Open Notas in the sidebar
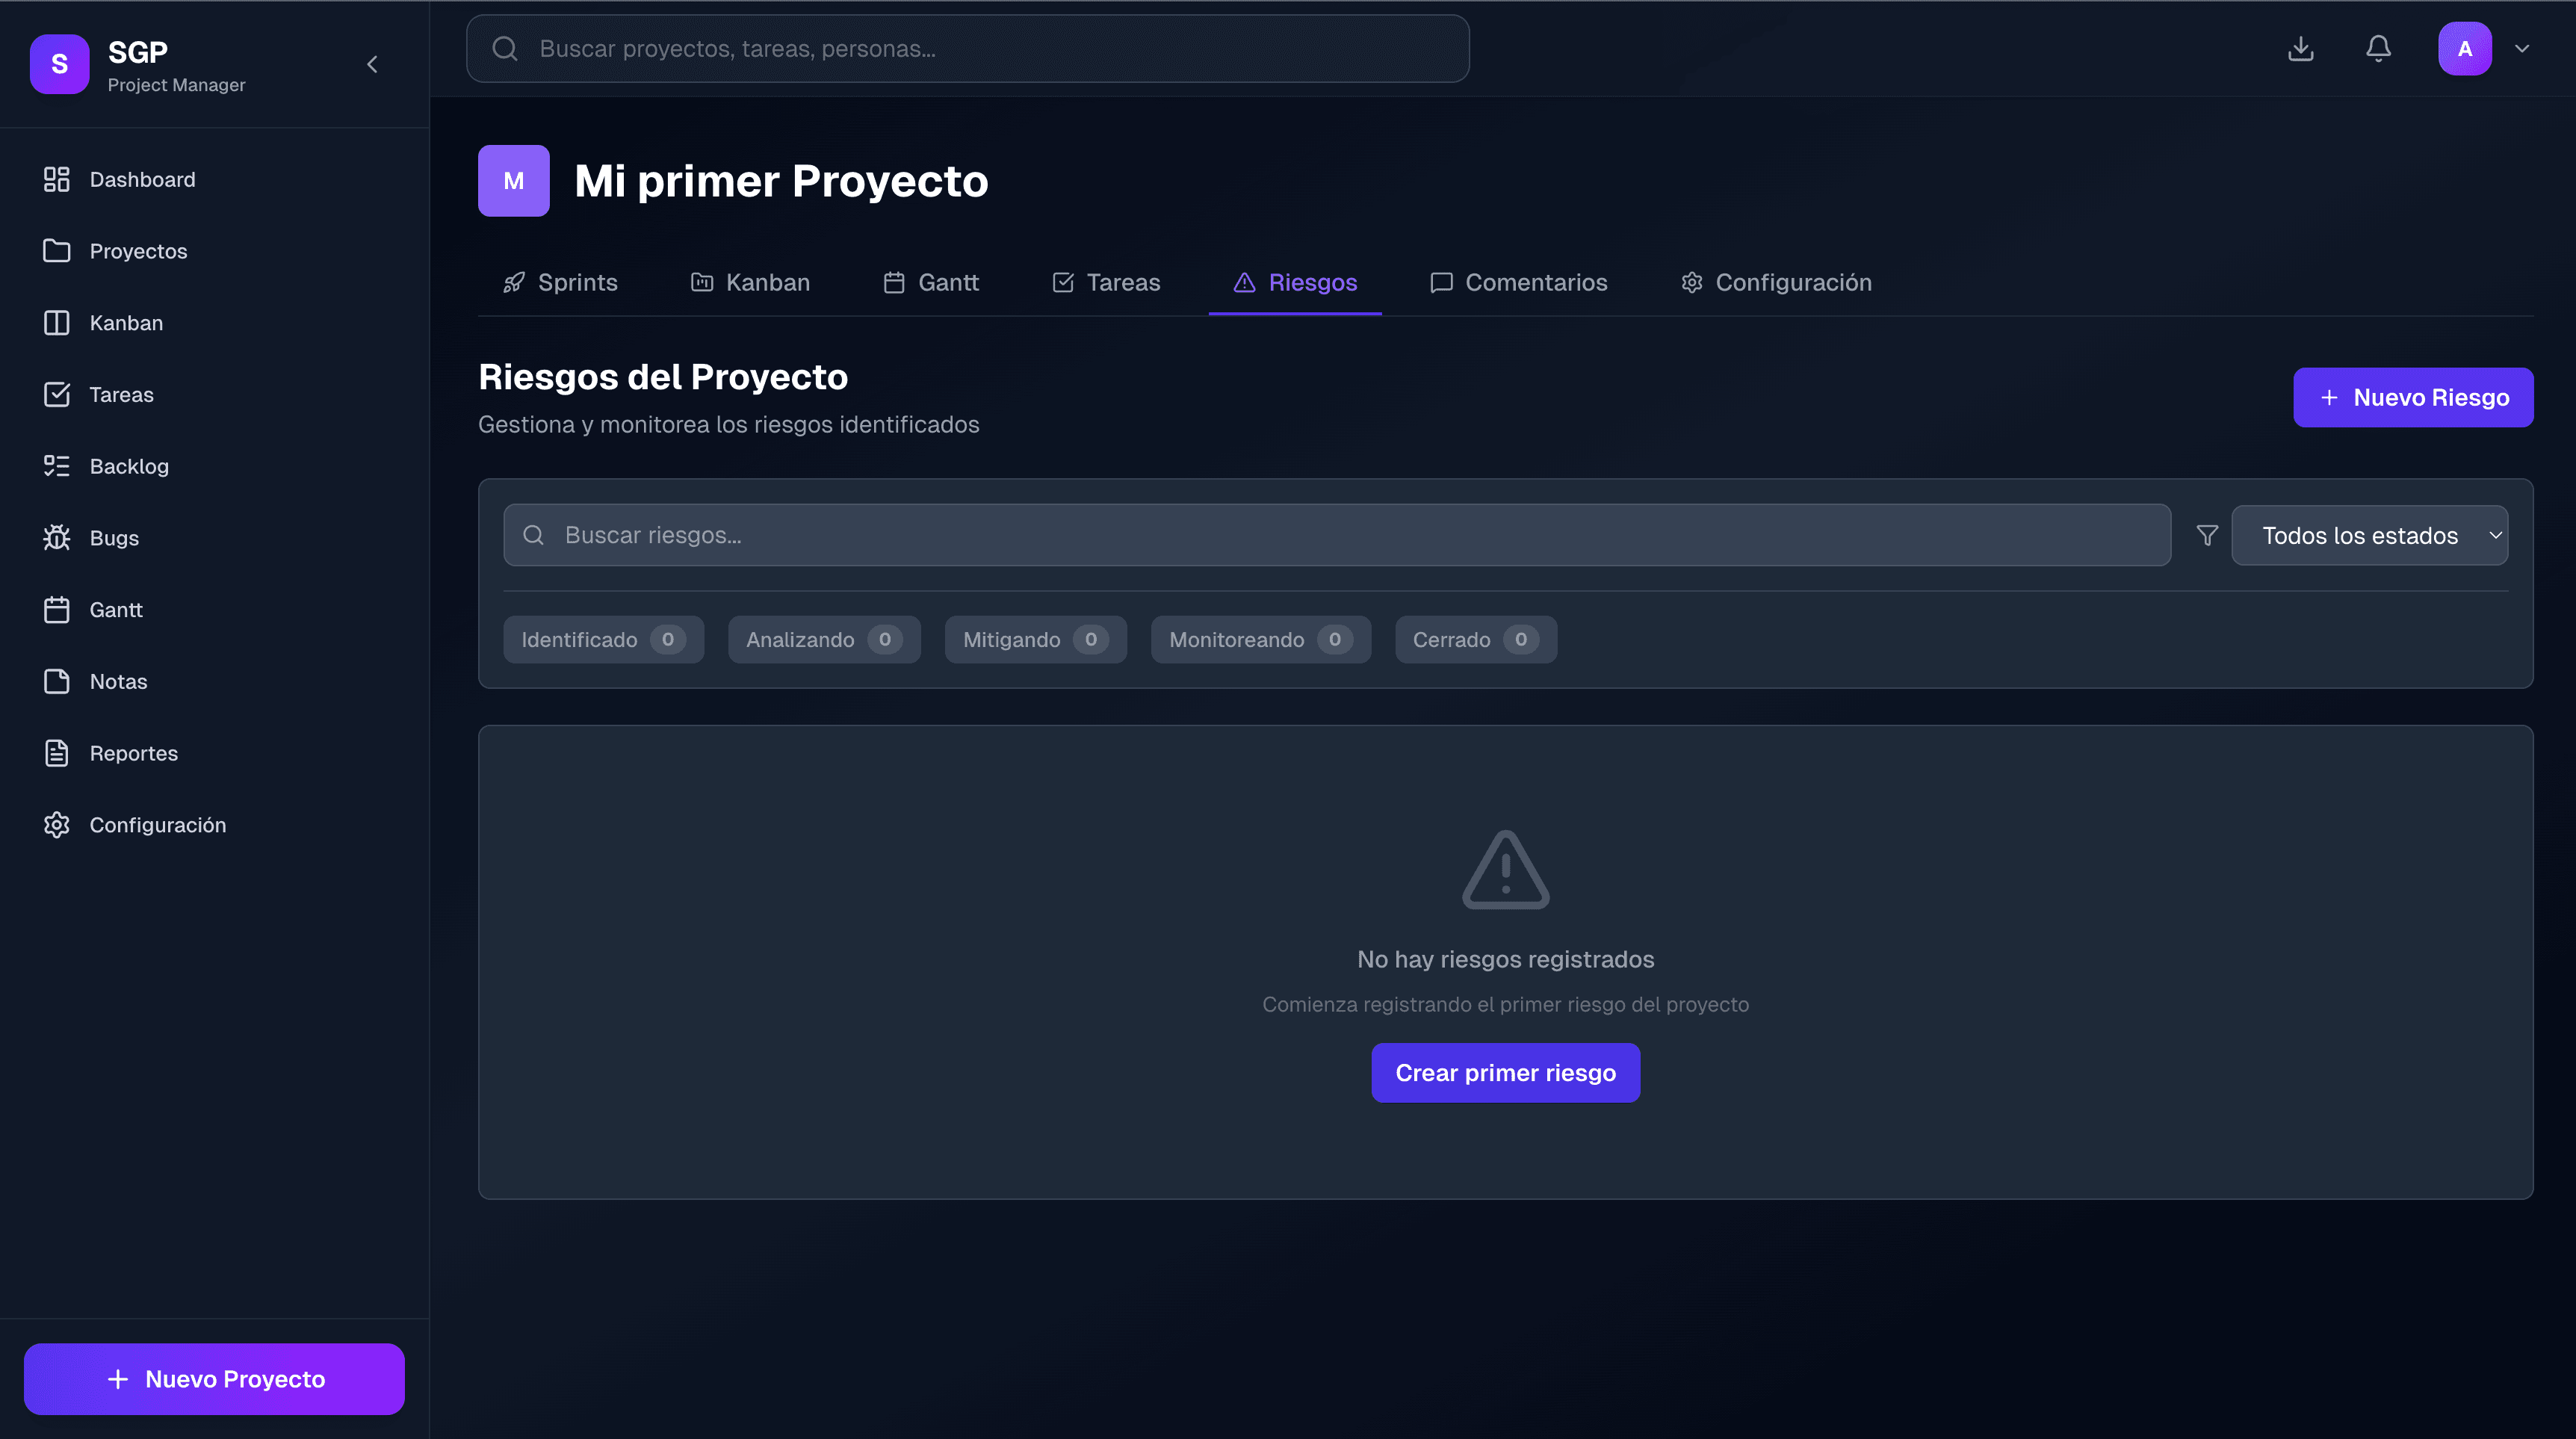Screen dimensions: 2576x1439 click(118, 681)
